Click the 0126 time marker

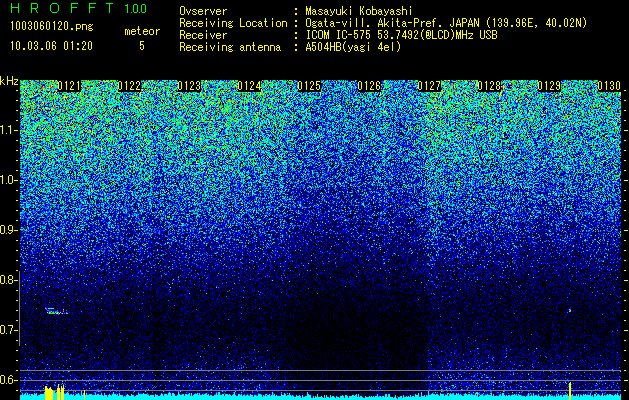click(x=369, y=86)
